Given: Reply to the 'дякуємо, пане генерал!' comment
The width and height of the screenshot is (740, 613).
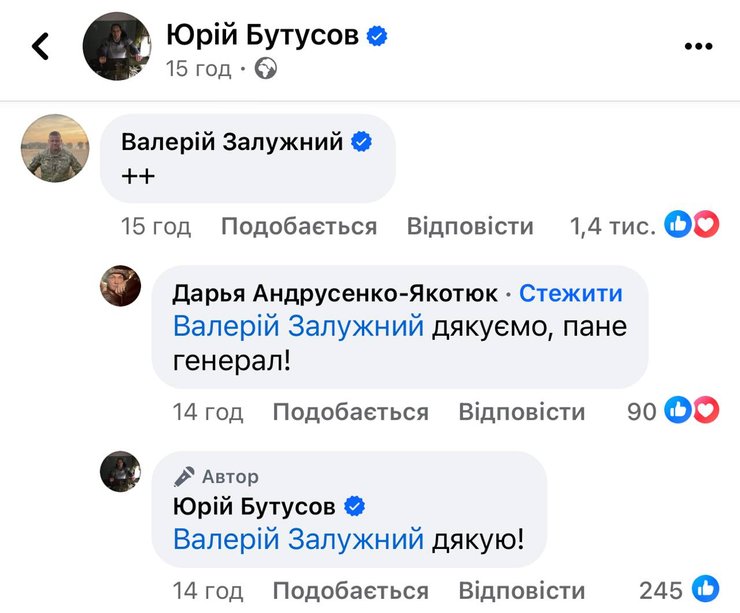Looking at the screenshot, I should tap(521, 411).
